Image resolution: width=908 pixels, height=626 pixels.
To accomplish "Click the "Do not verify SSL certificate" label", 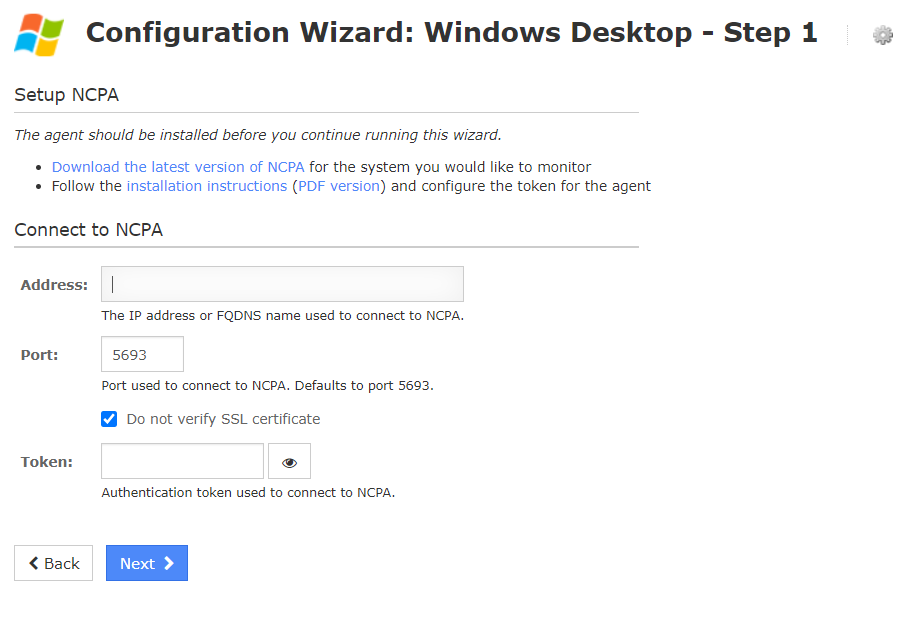I will 223,419.
